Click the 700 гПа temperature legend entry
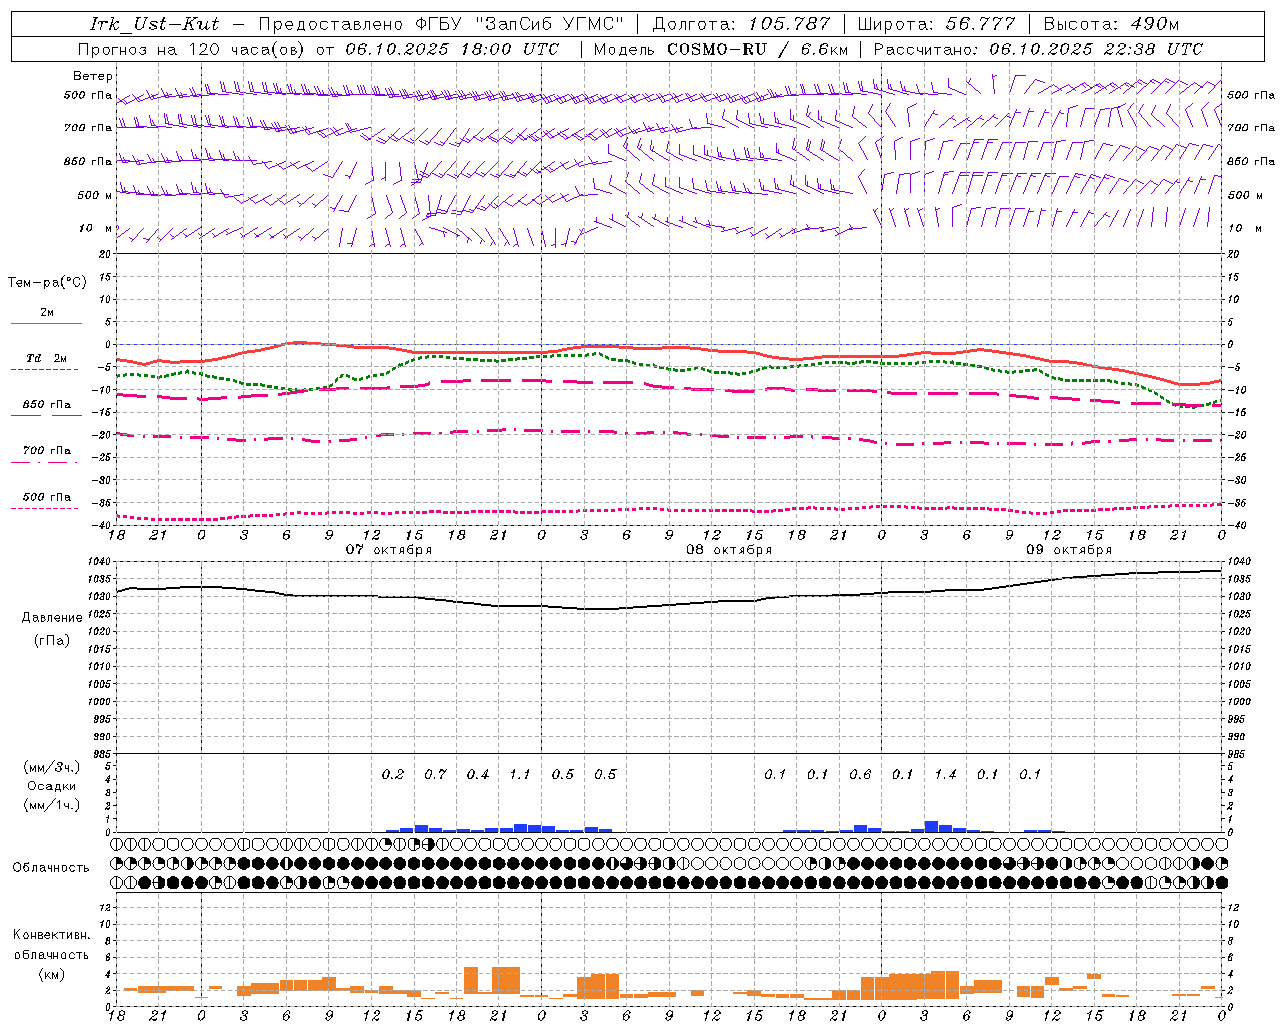1280x1024 pixels. pyautogui.click(x=47, y=451)
